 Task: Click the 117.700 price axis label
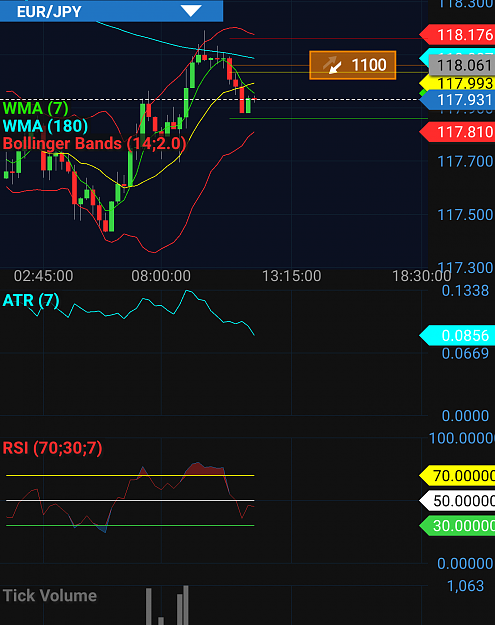465,161
